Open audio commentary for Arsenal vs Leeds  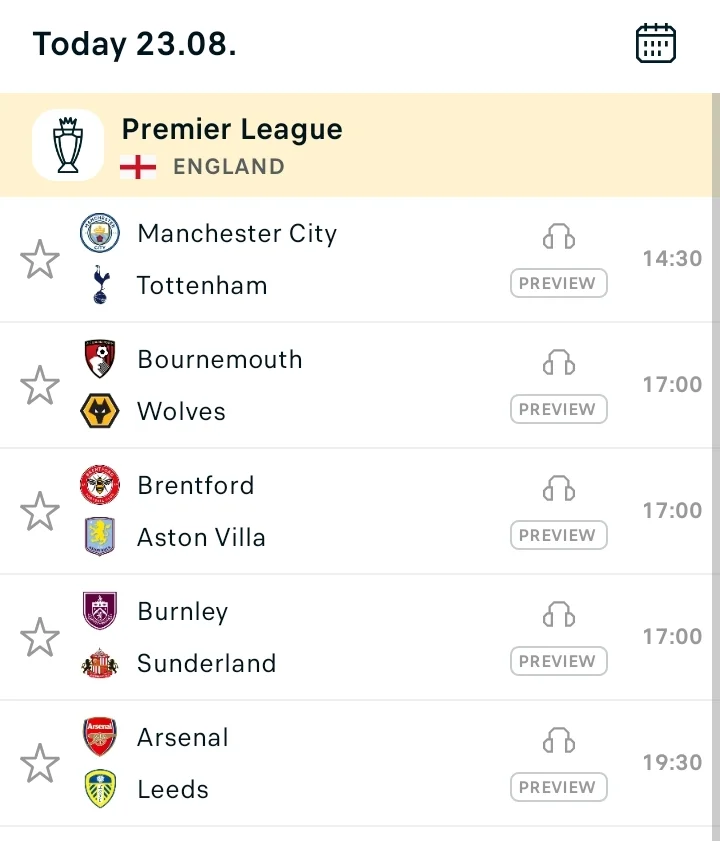tap(559, 740)
